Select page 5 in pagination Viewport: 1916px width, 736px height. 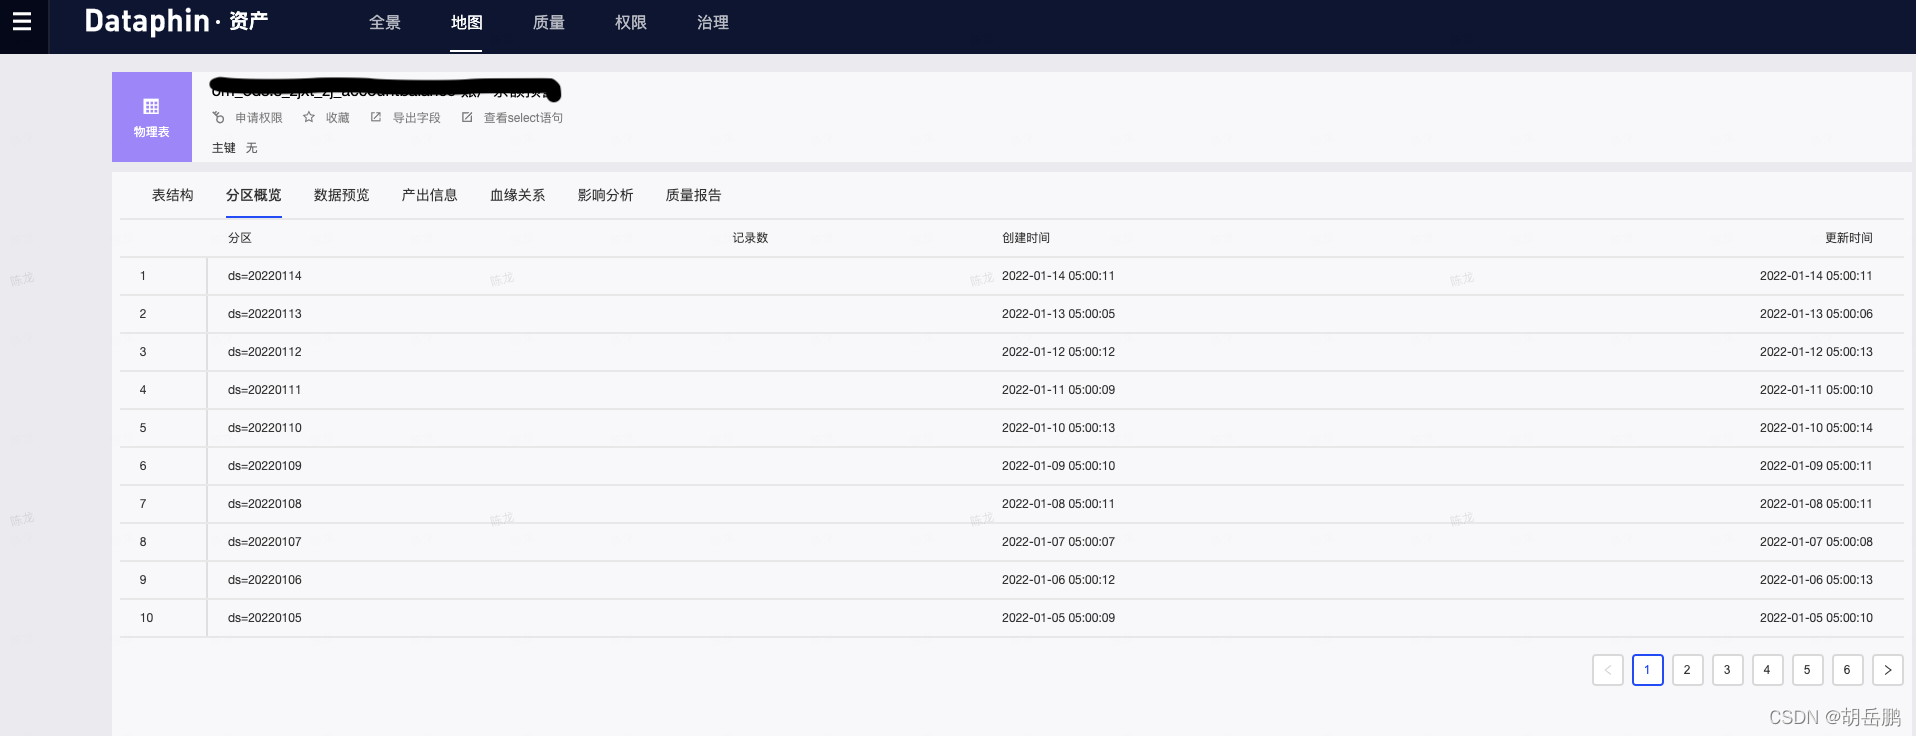[1807, 670]
